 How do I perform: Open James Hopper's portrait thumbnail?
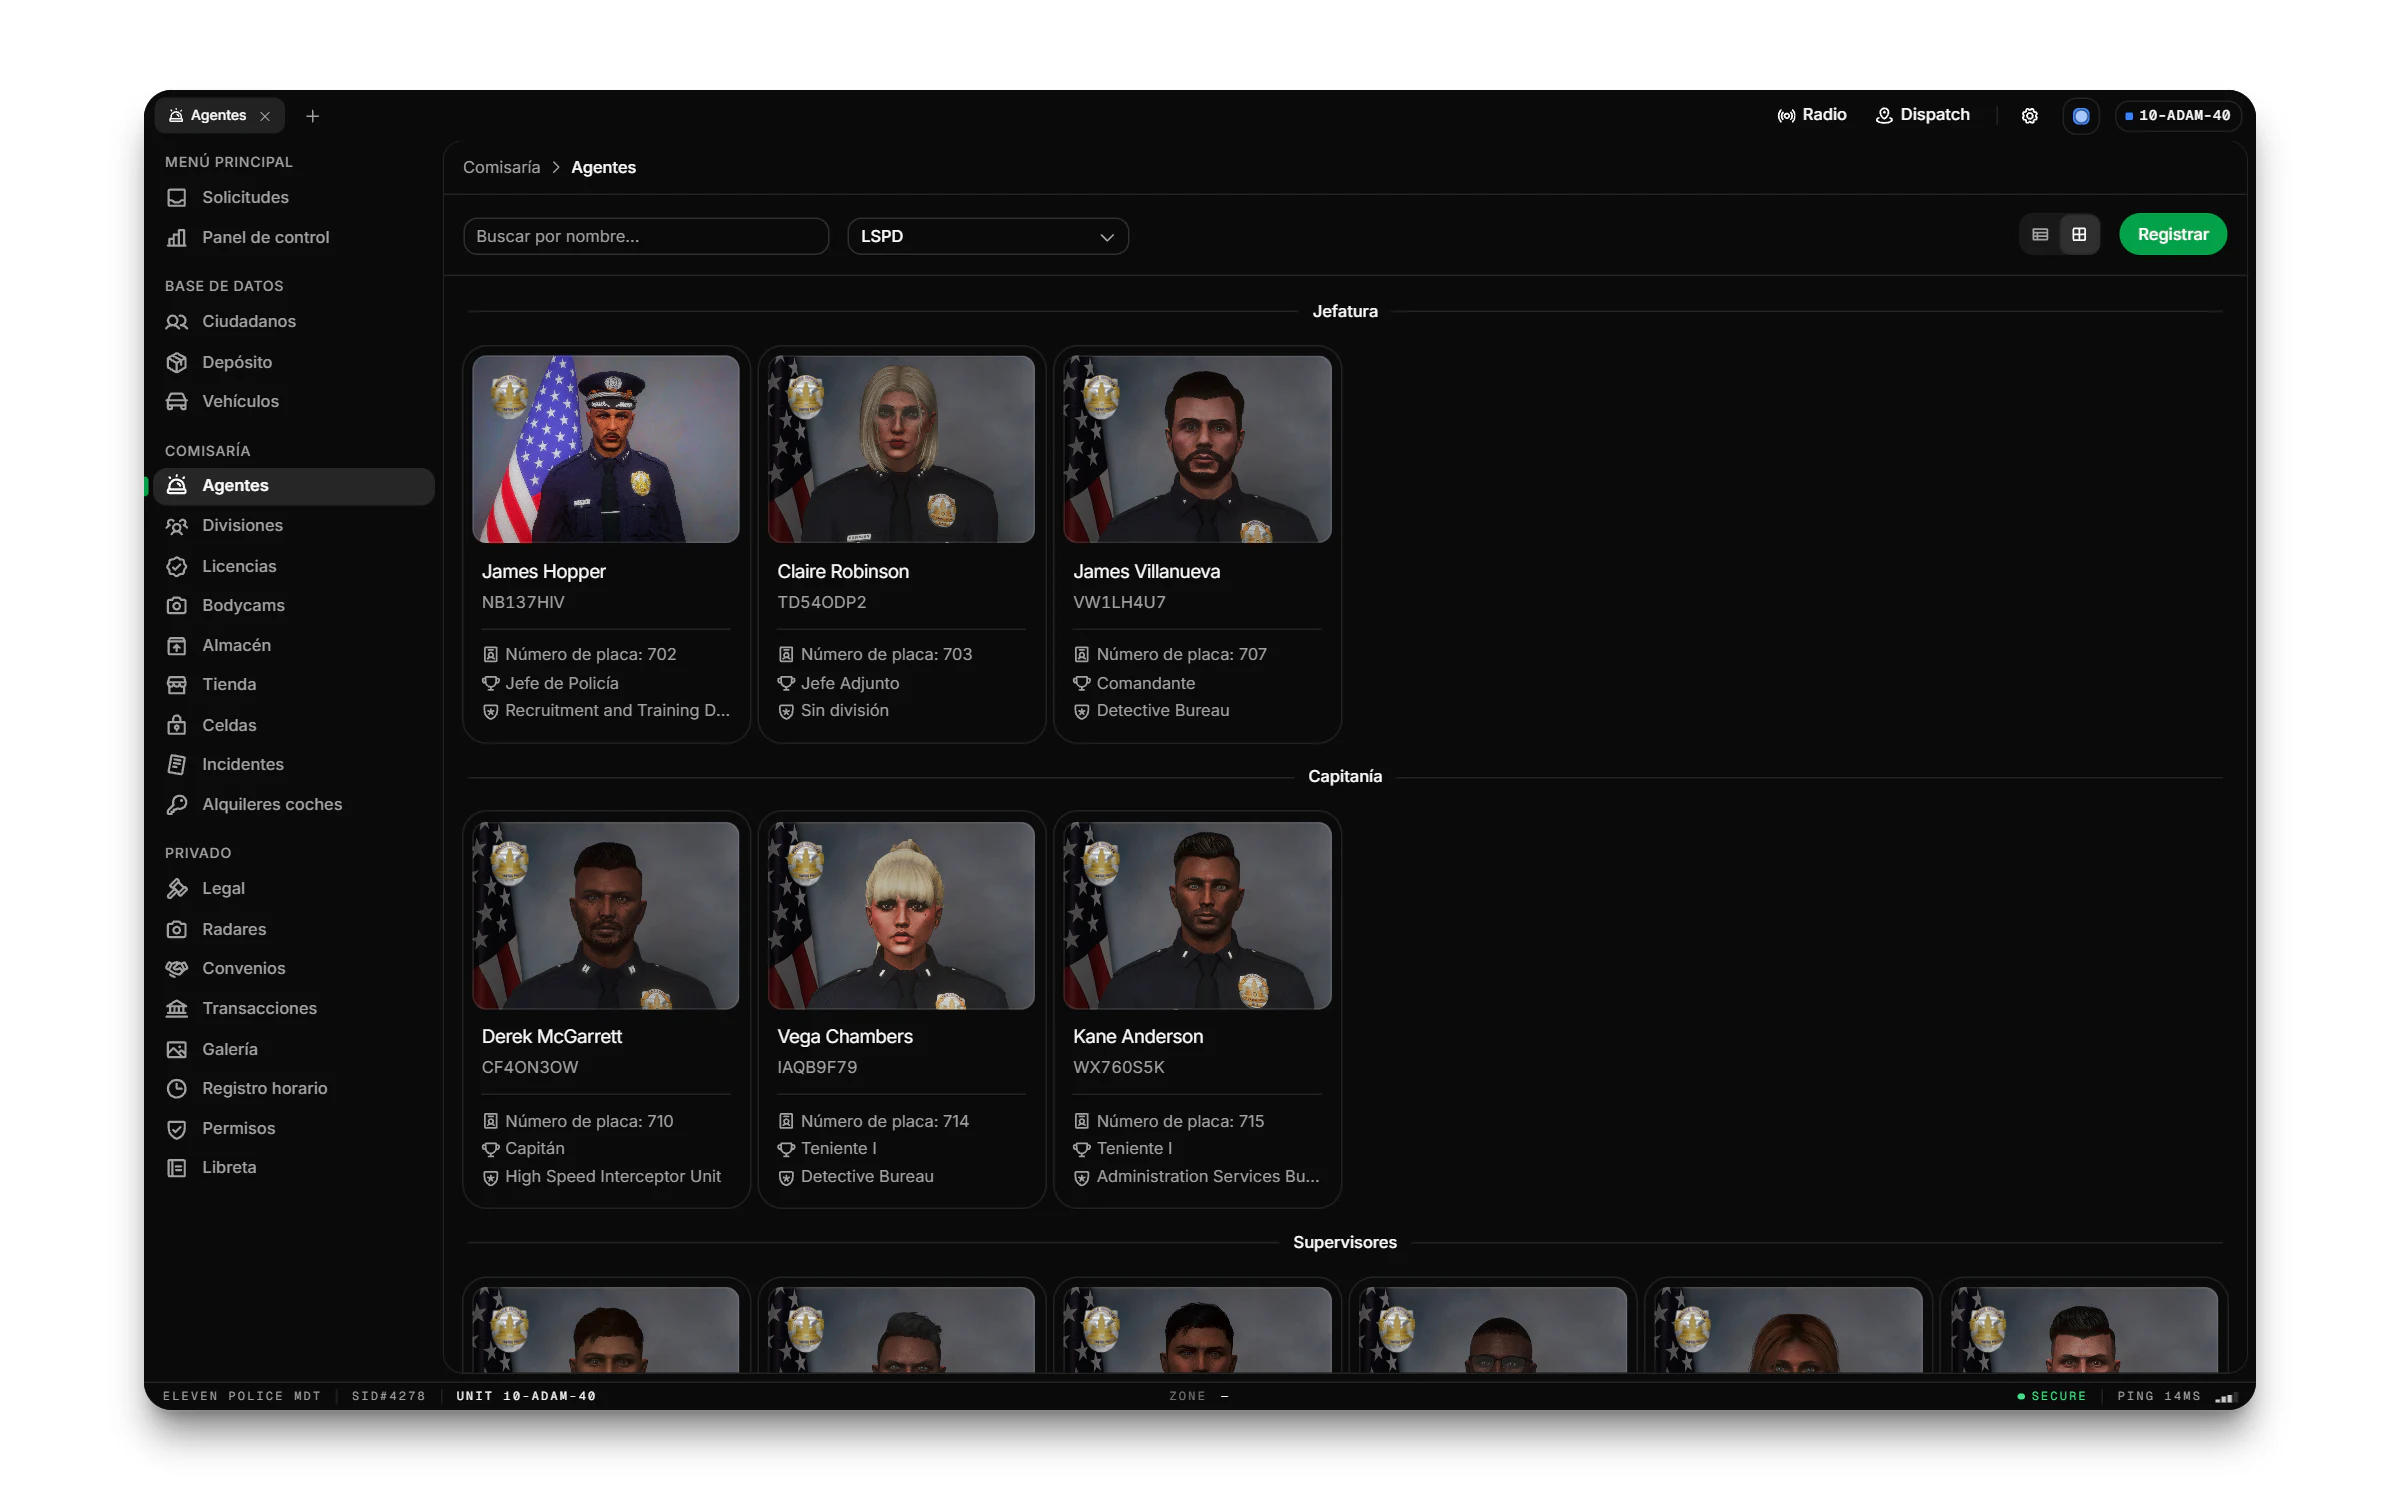(x=606, y=449)
